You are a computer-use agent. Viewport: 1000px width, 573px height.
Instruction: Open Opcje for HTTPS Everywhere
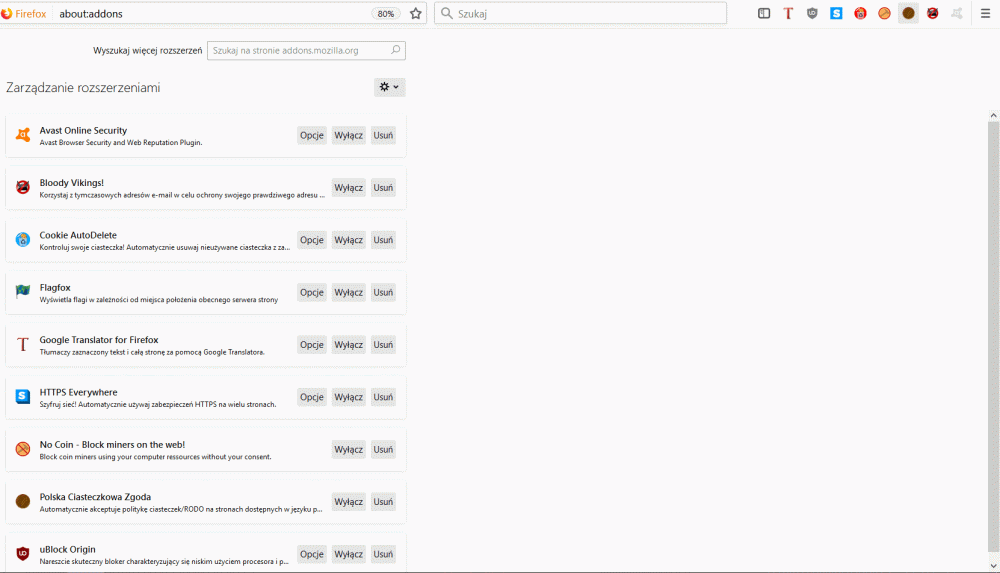(312, 397)
